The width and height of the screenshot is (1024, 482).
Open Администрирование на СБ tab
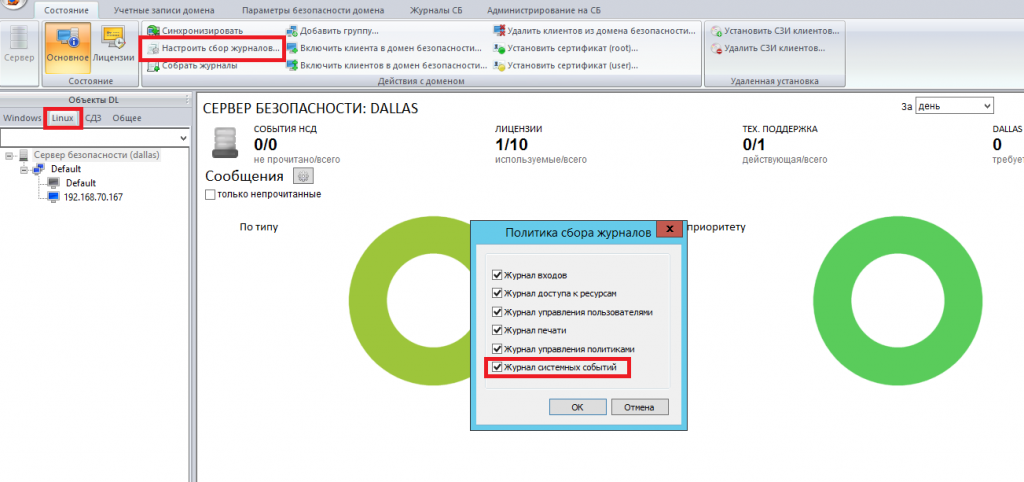(544, 10)
